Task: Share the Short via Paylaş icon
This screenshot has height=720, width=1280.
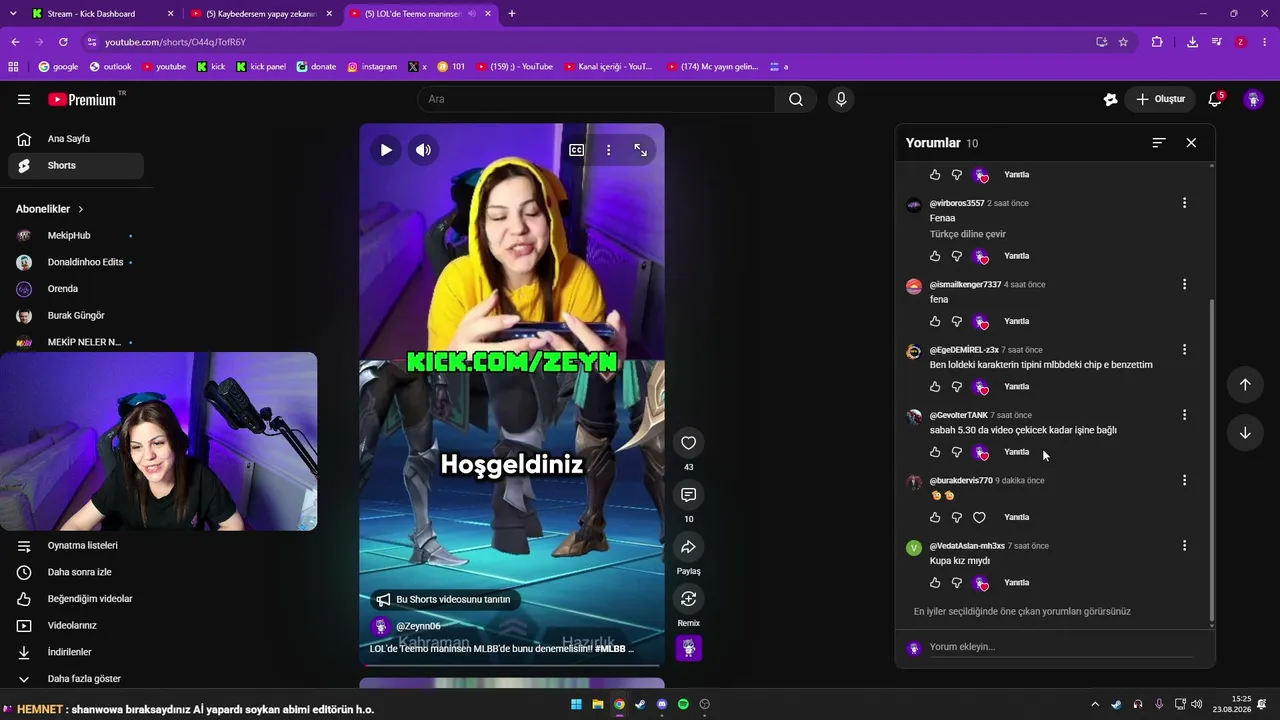Action: point(688,547)
